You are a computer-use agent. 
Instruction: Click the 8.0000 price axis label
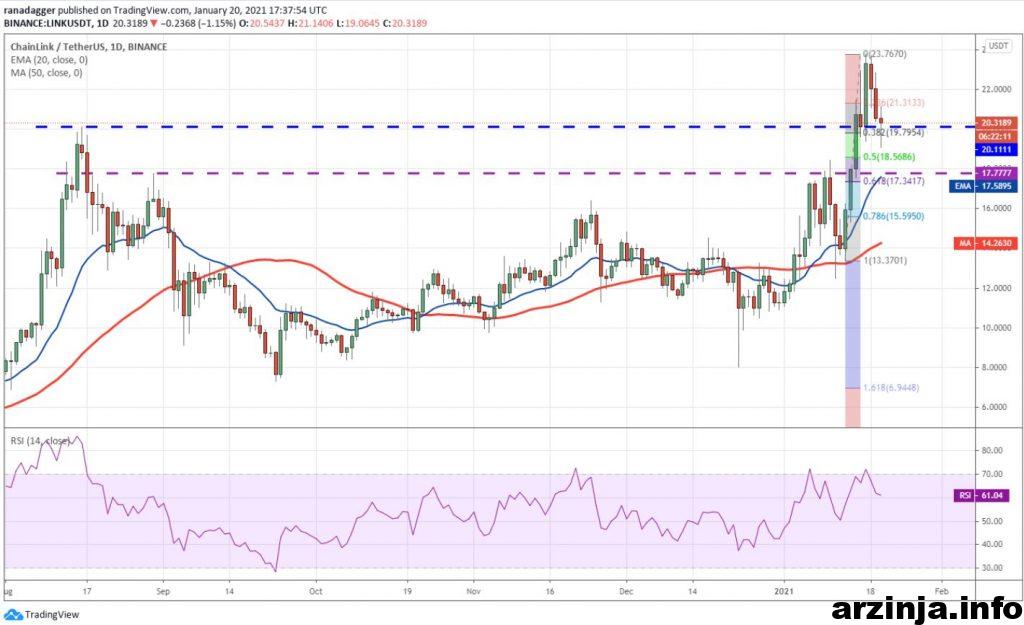[x=996, y=368]
